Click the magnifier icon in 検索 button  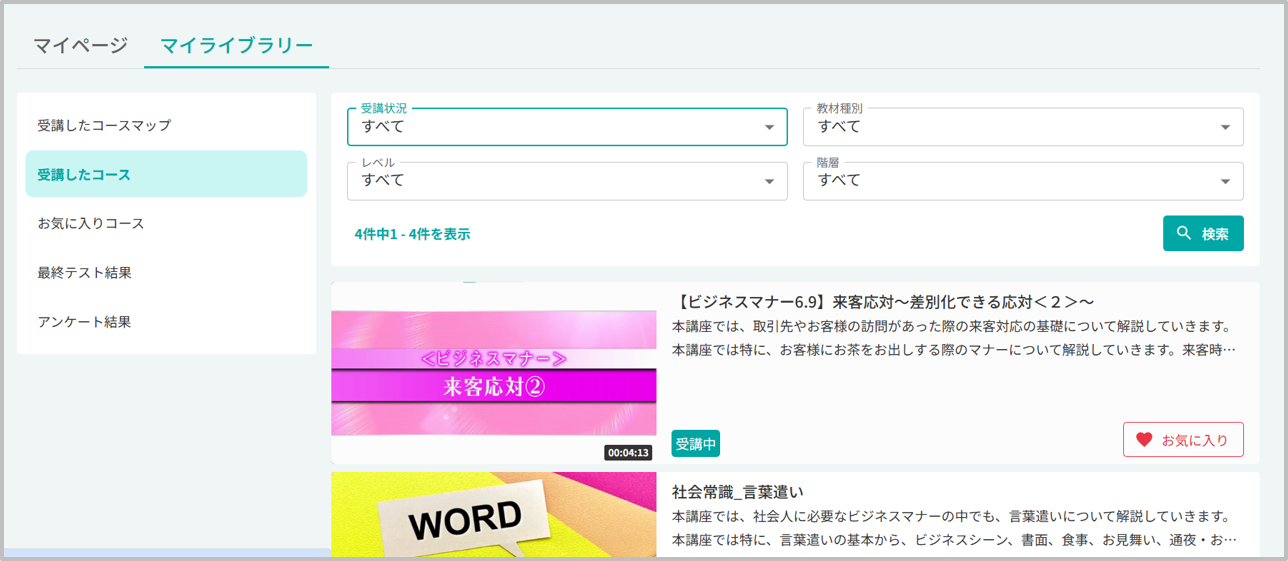click(x=1184, y=233)
